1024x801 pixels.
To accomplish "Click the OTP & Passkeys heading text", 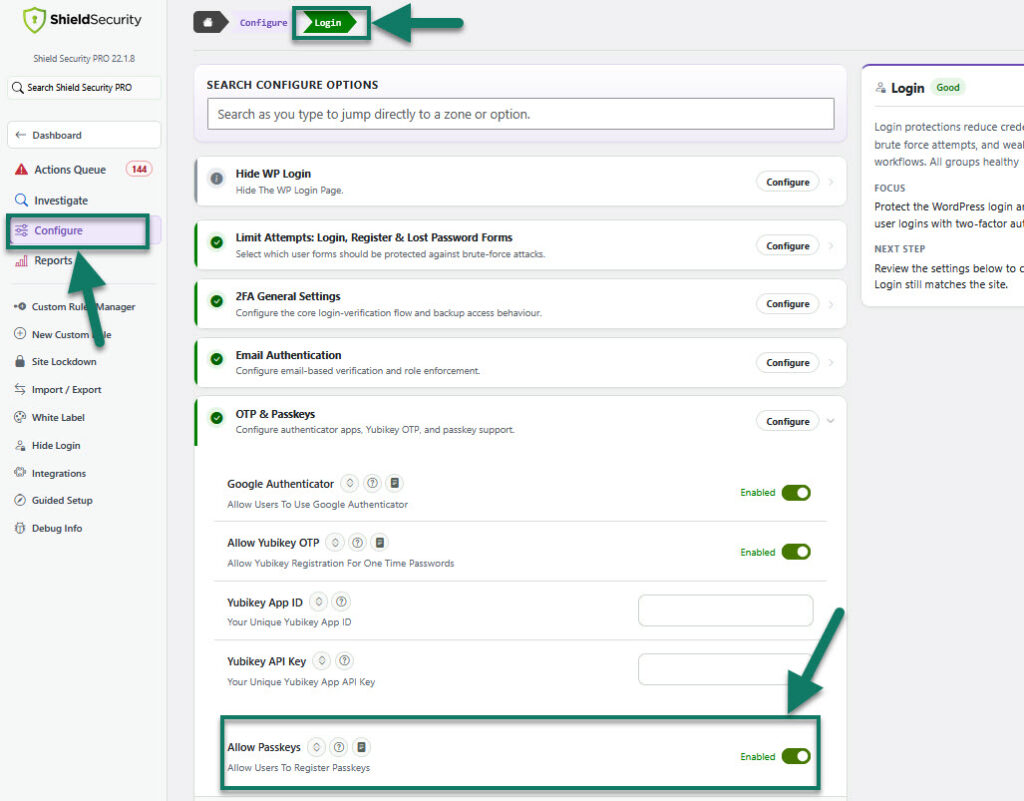I will (275, 414).
